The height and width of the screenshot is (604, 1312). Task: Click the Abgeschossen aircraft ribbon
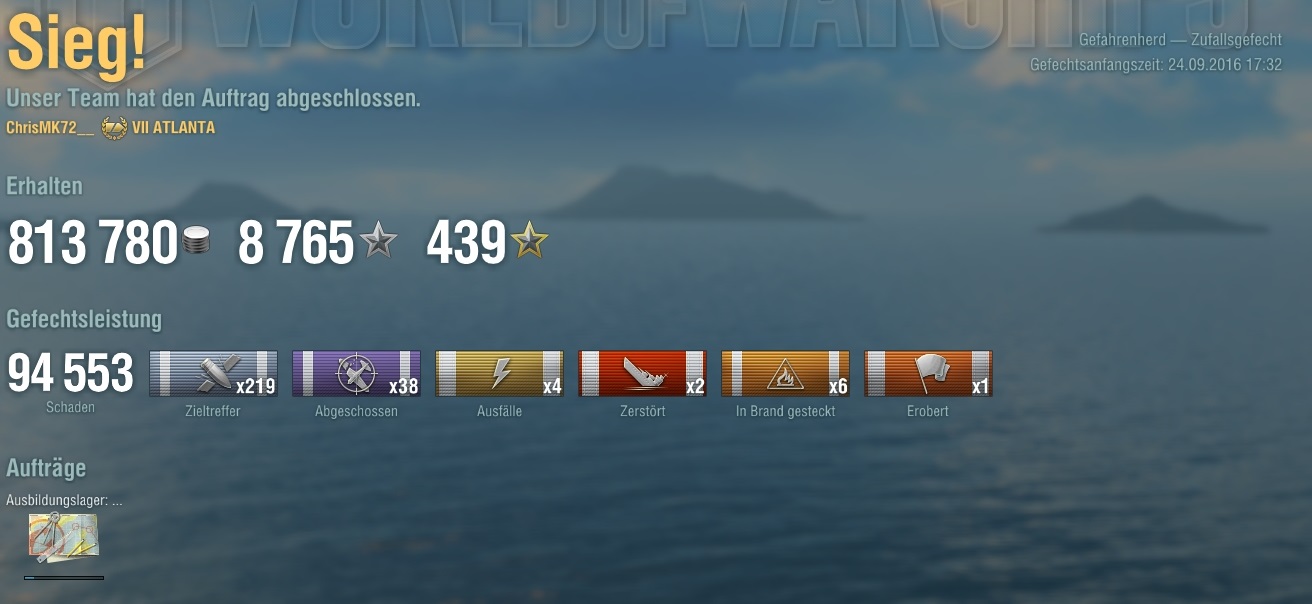click(x=356, y=374)
